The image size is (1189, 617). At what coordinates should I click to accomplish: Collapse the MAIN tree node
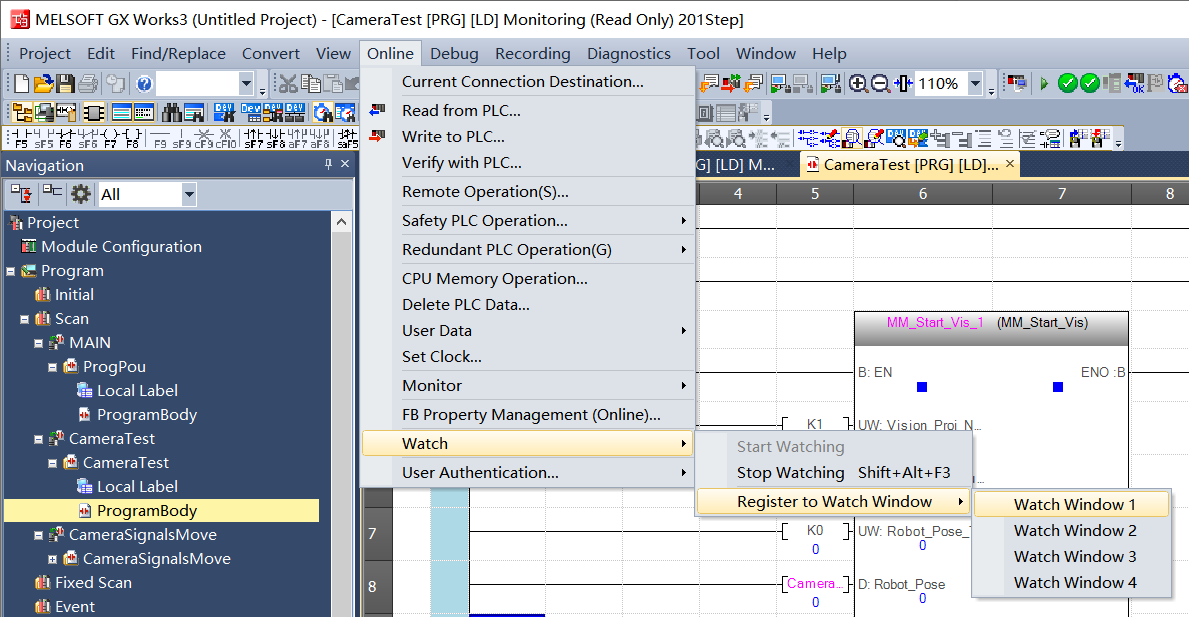[x=39, y=343]
